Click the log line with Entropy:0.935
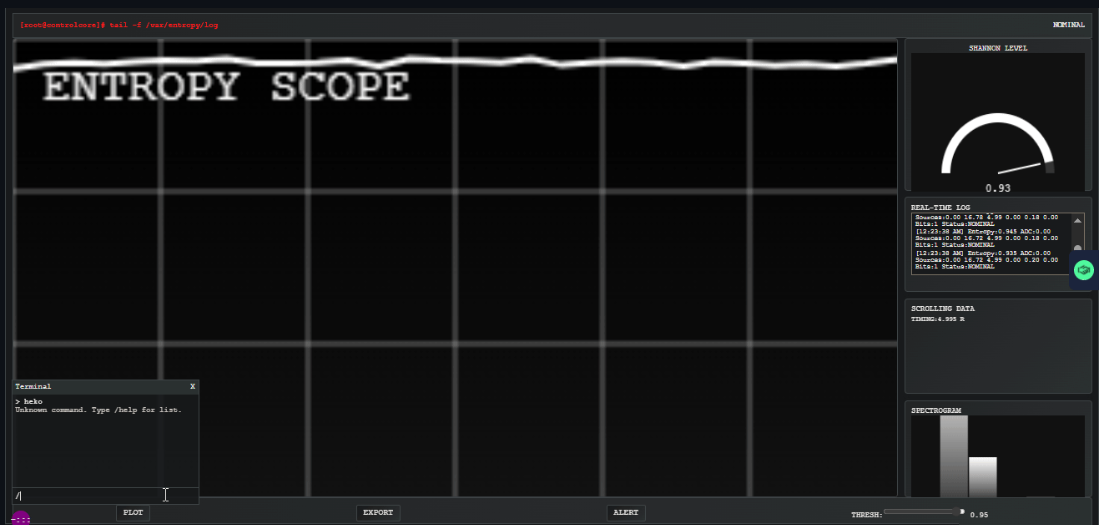 coord(983,253)
